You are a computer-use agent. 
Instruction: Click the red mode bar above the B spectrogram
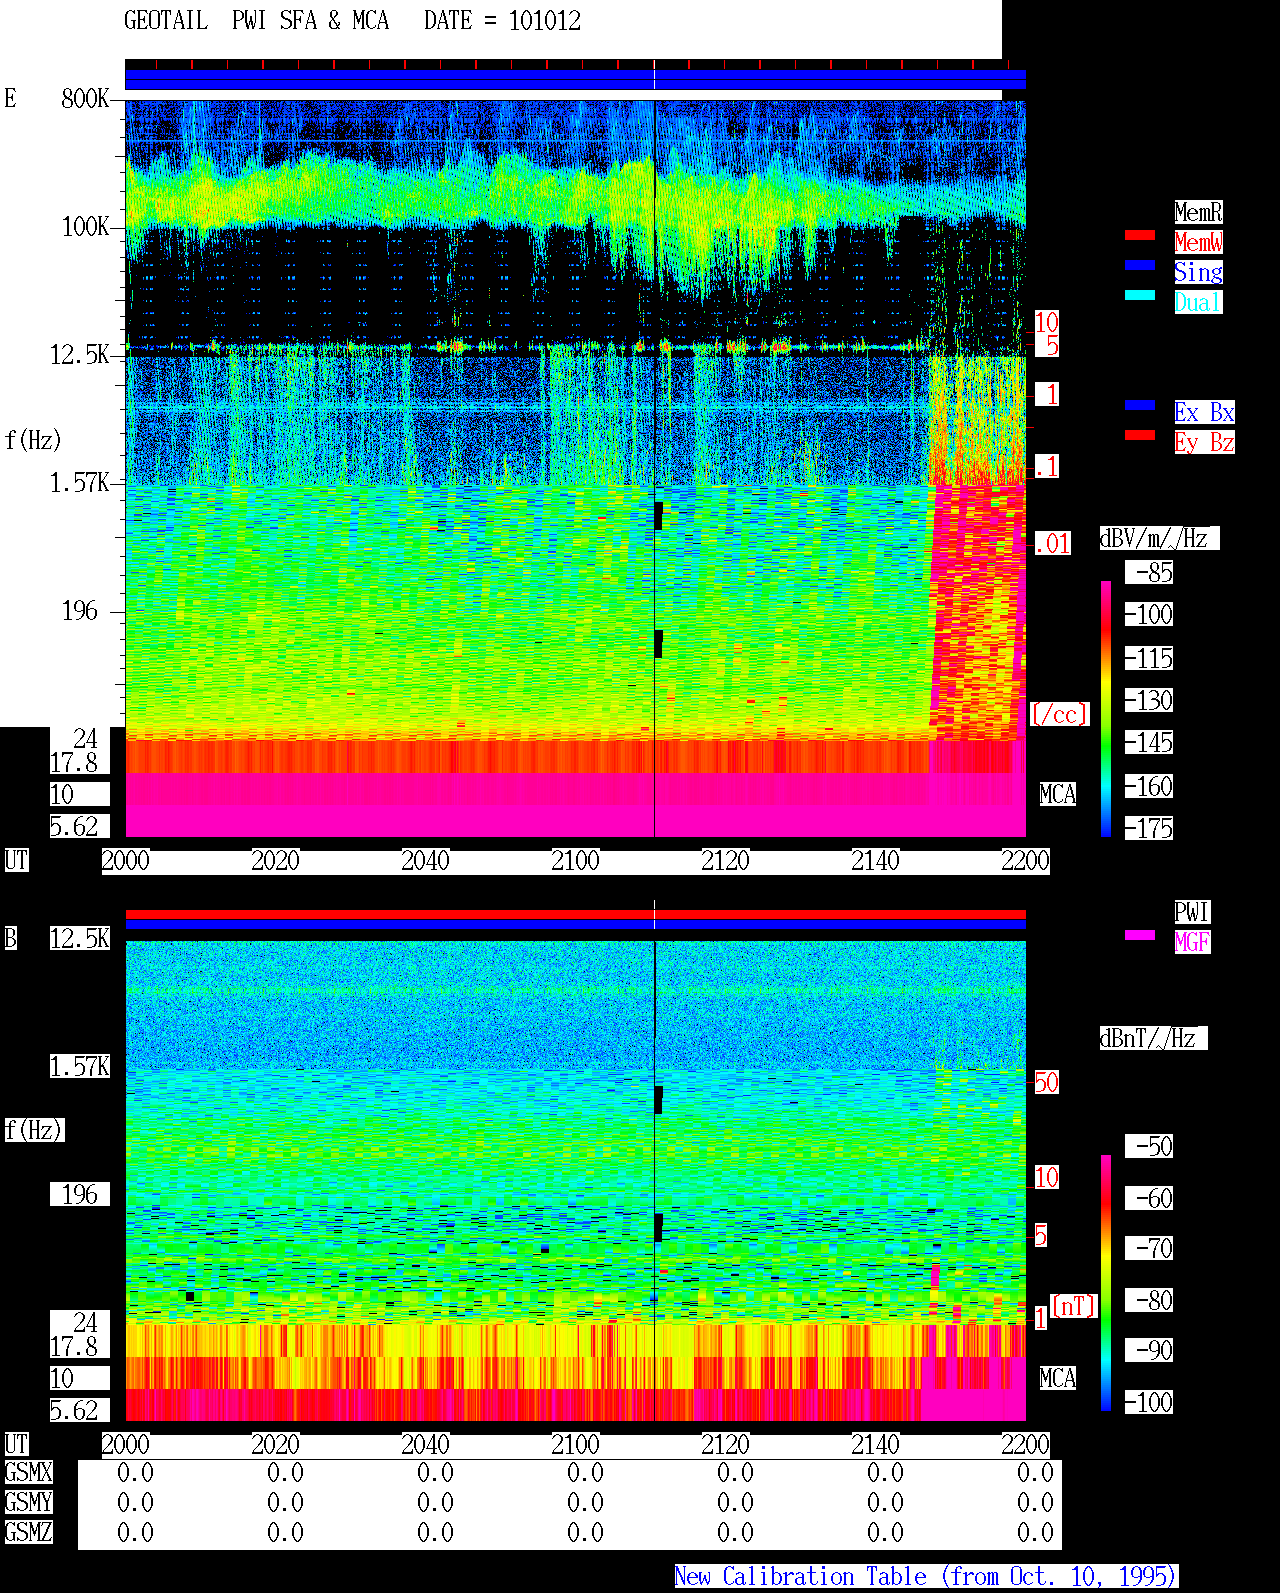pyautogui.click(x=575, y=914)
